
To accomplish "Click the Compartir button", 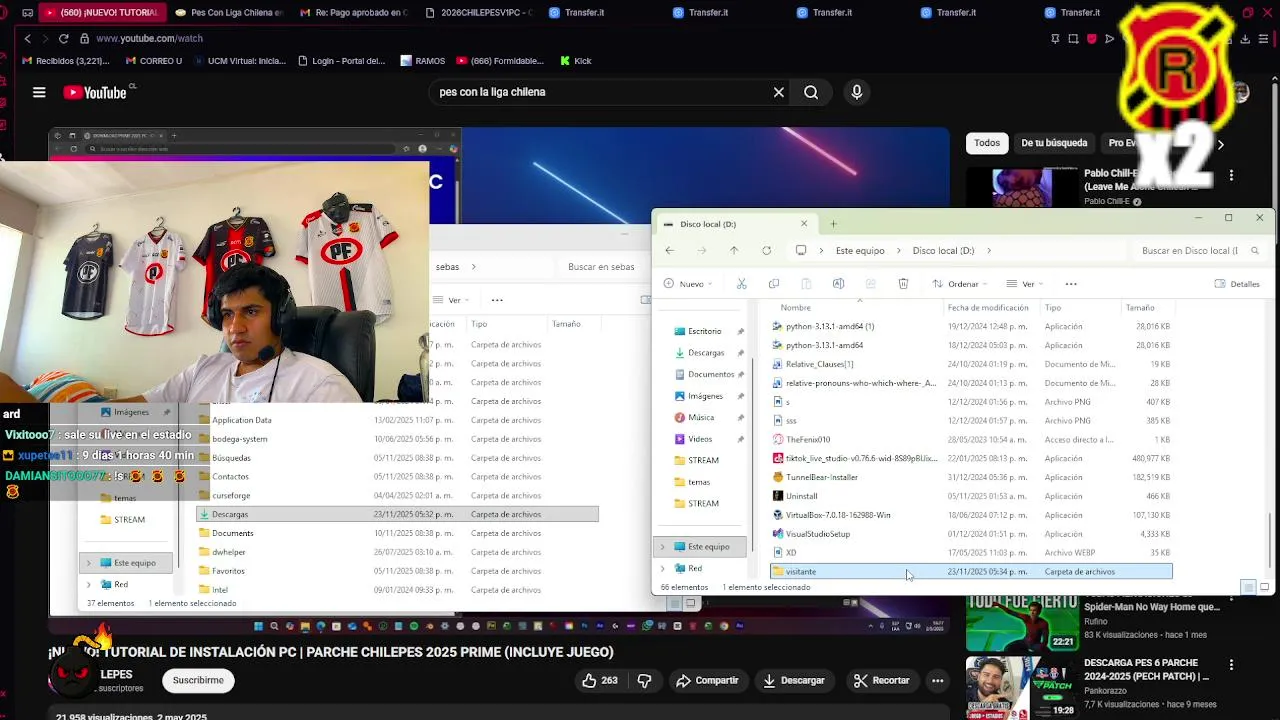I will 707,680.
